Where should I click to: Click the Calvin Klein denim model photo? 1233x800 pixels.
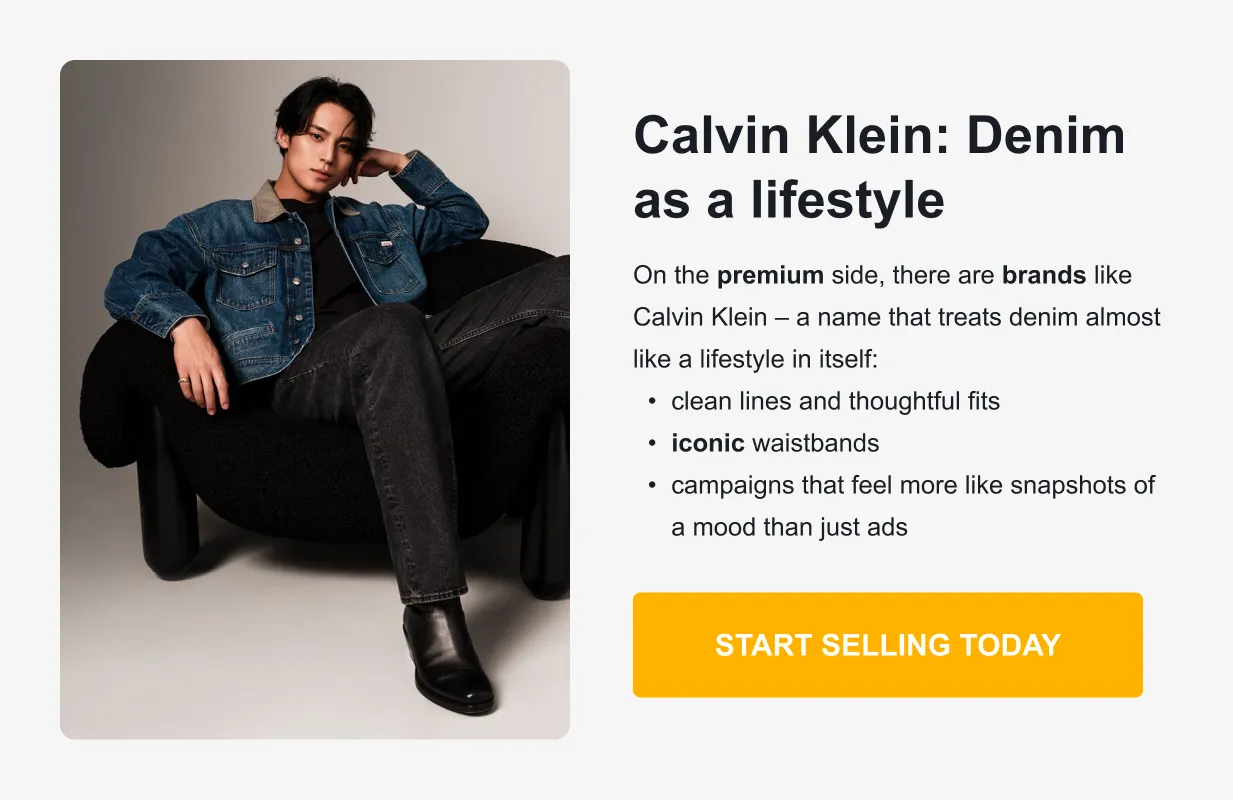[314, 400]
